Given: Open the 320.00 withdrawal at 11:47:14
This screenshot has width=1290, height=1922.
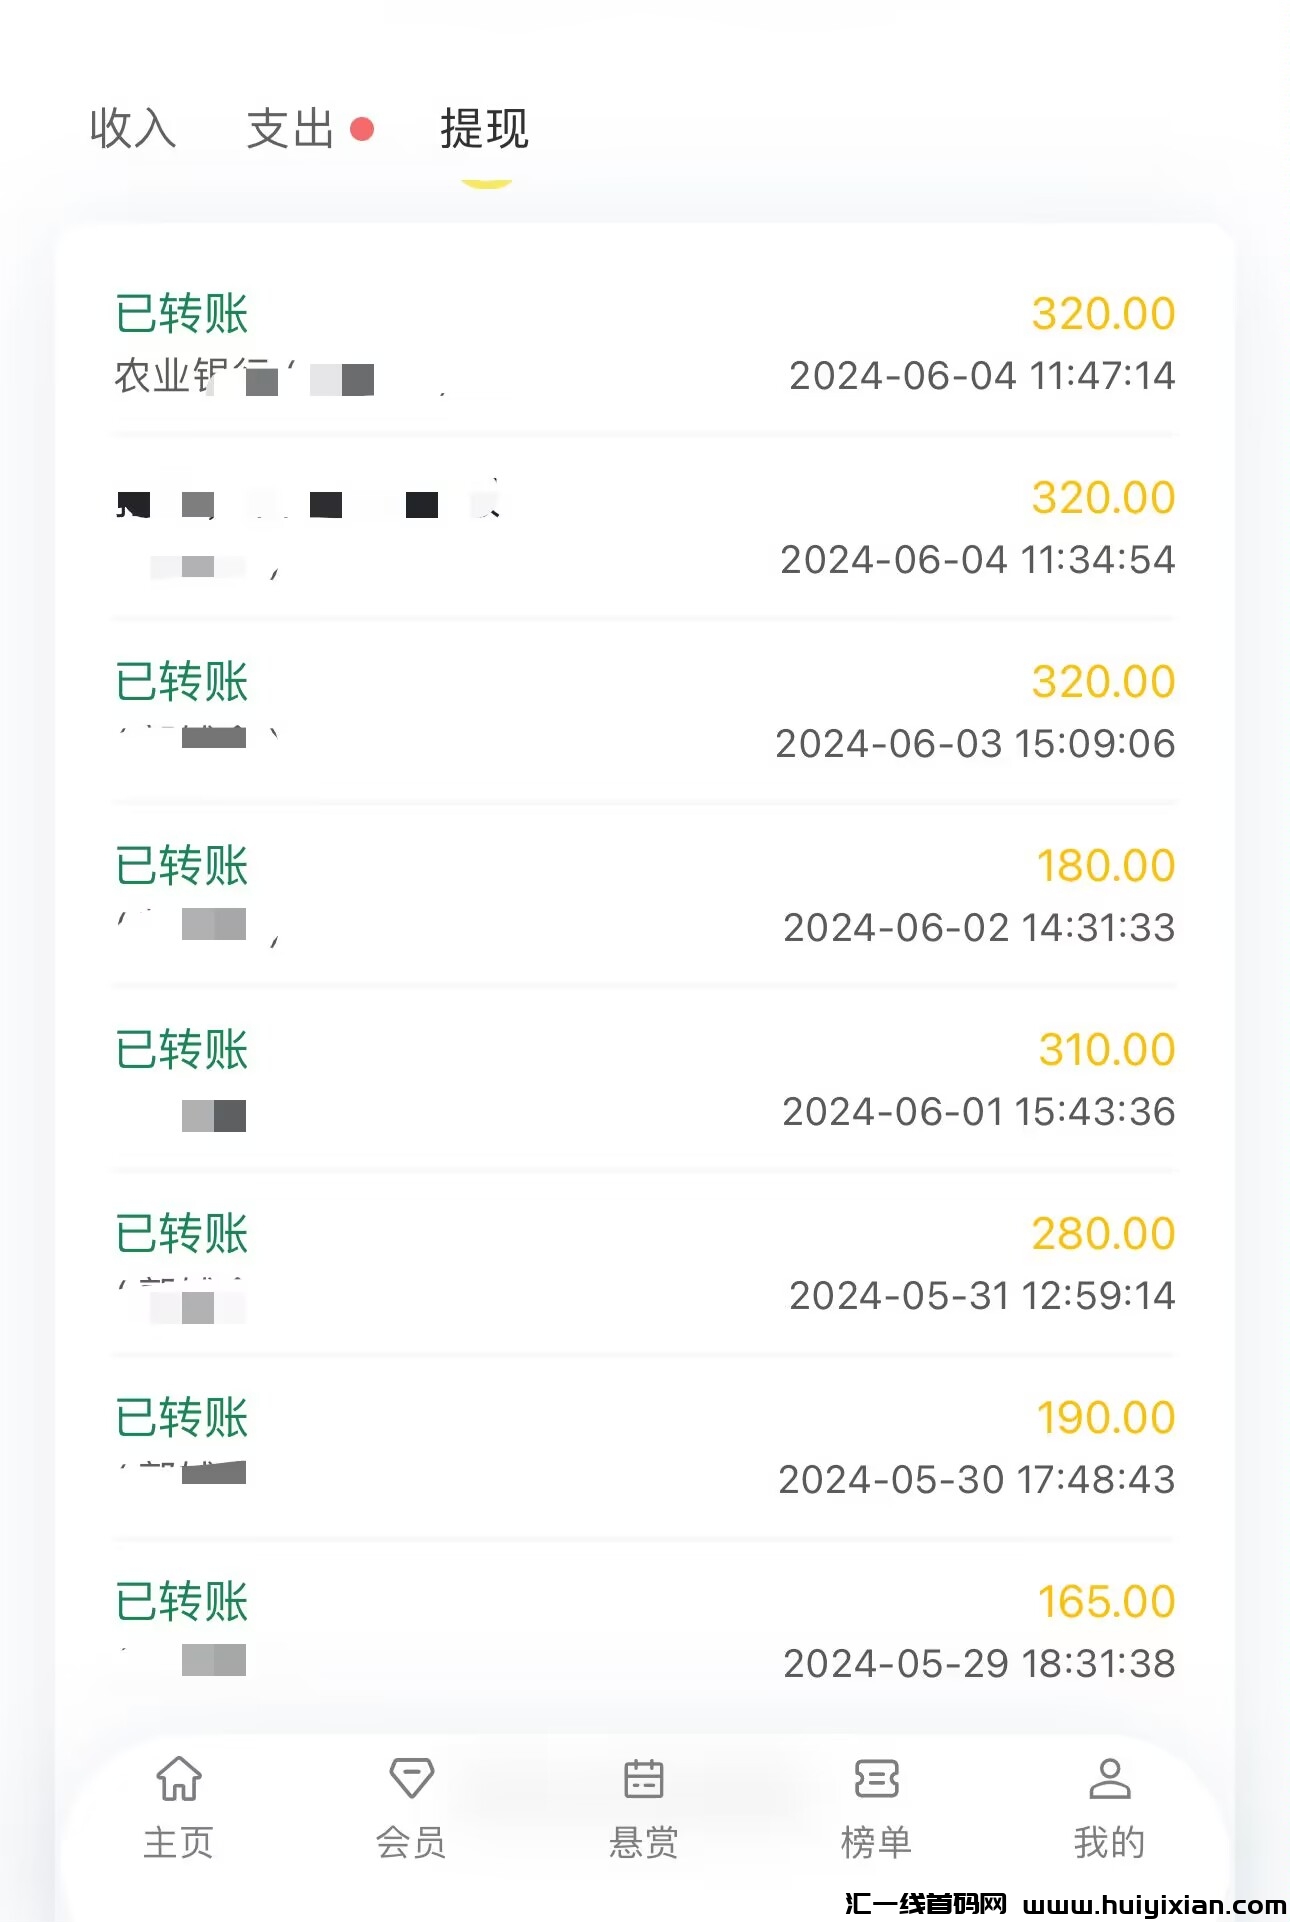Looking at the screenshot, I should (x=644, y=343).
